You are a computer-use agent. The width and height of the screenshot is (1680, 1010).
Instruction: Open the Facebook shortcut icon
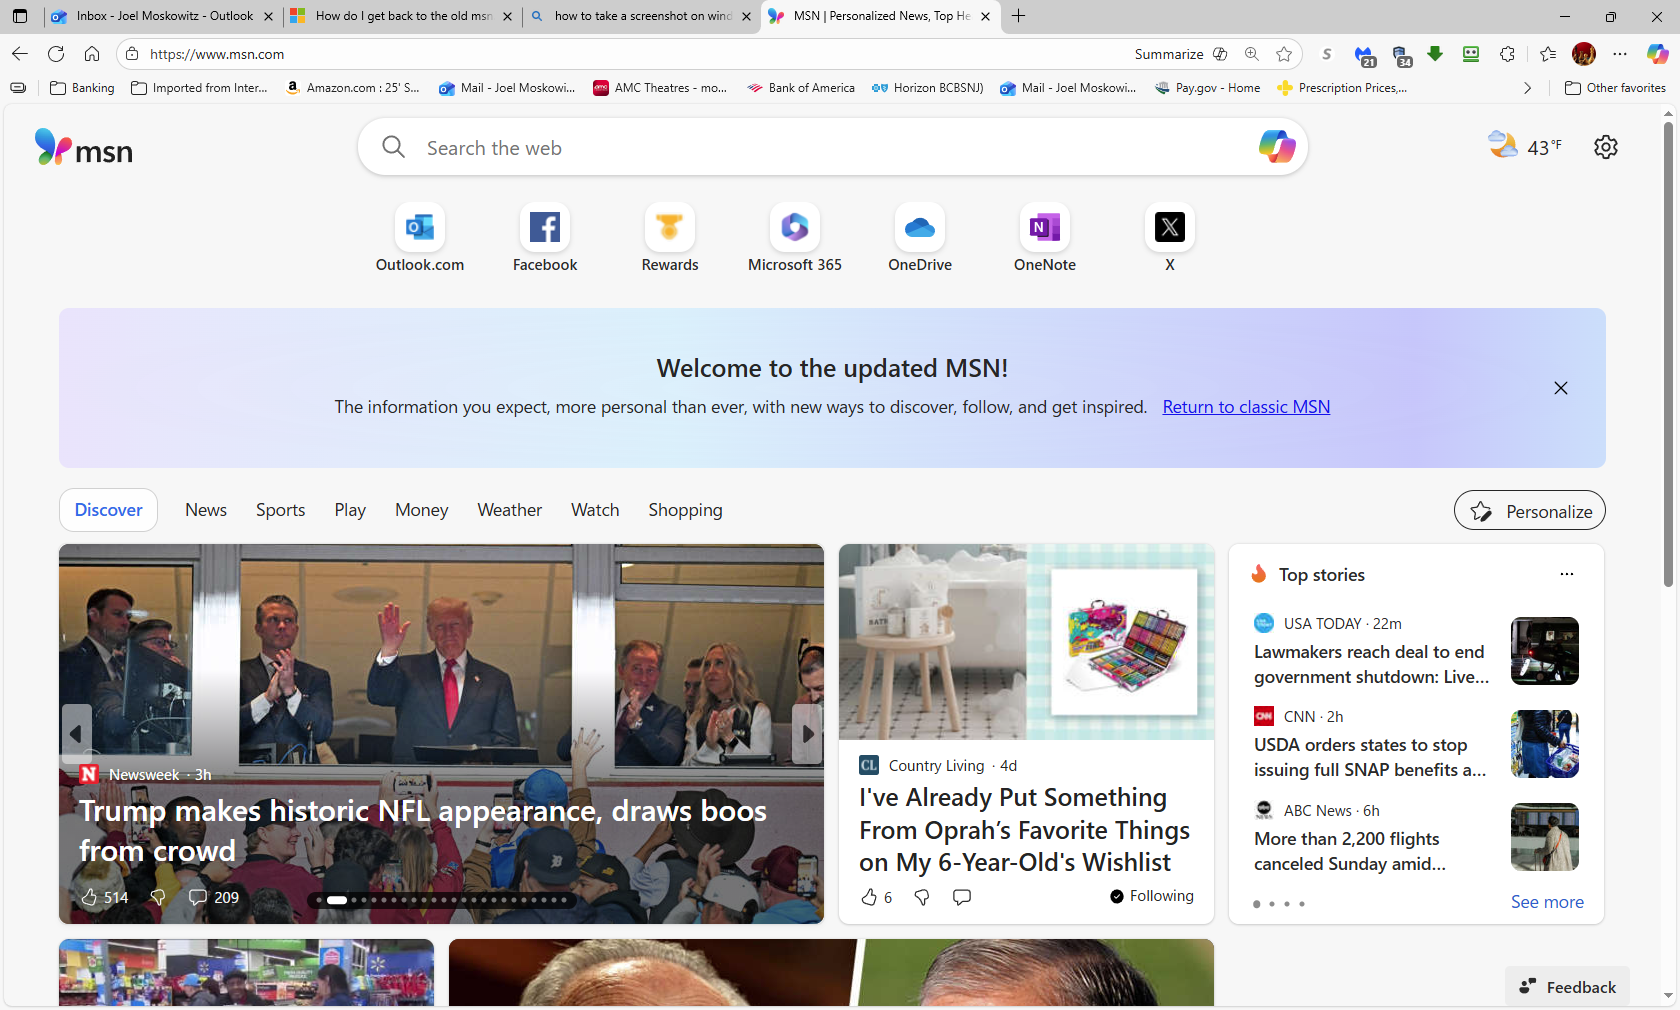(545, 228)
